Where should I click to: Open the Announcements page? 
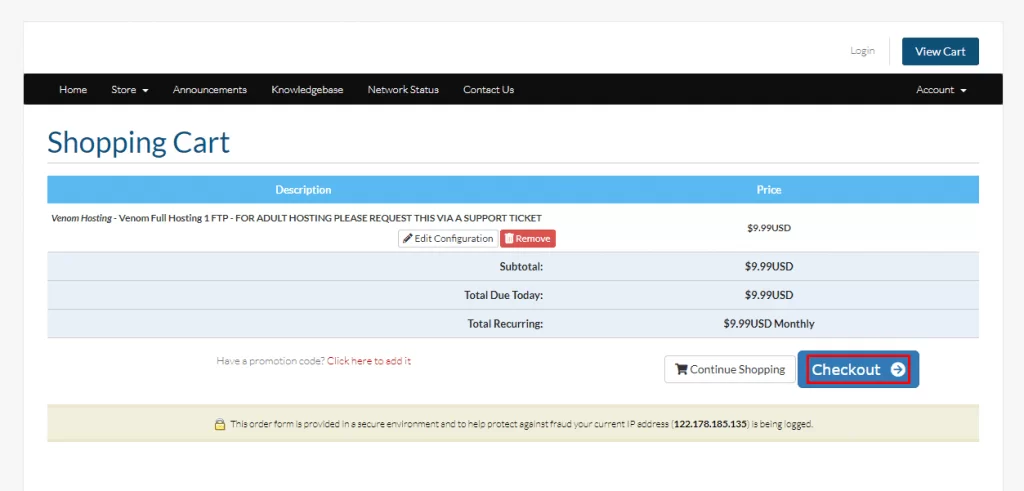click(x=210, y=89)
